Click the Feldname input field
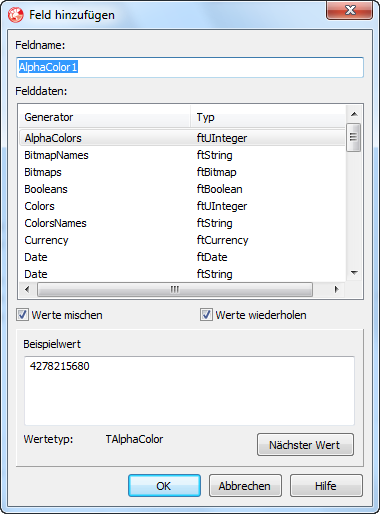Image resolution: width=380 pixels, height=514 pixels. click(190, 67)
